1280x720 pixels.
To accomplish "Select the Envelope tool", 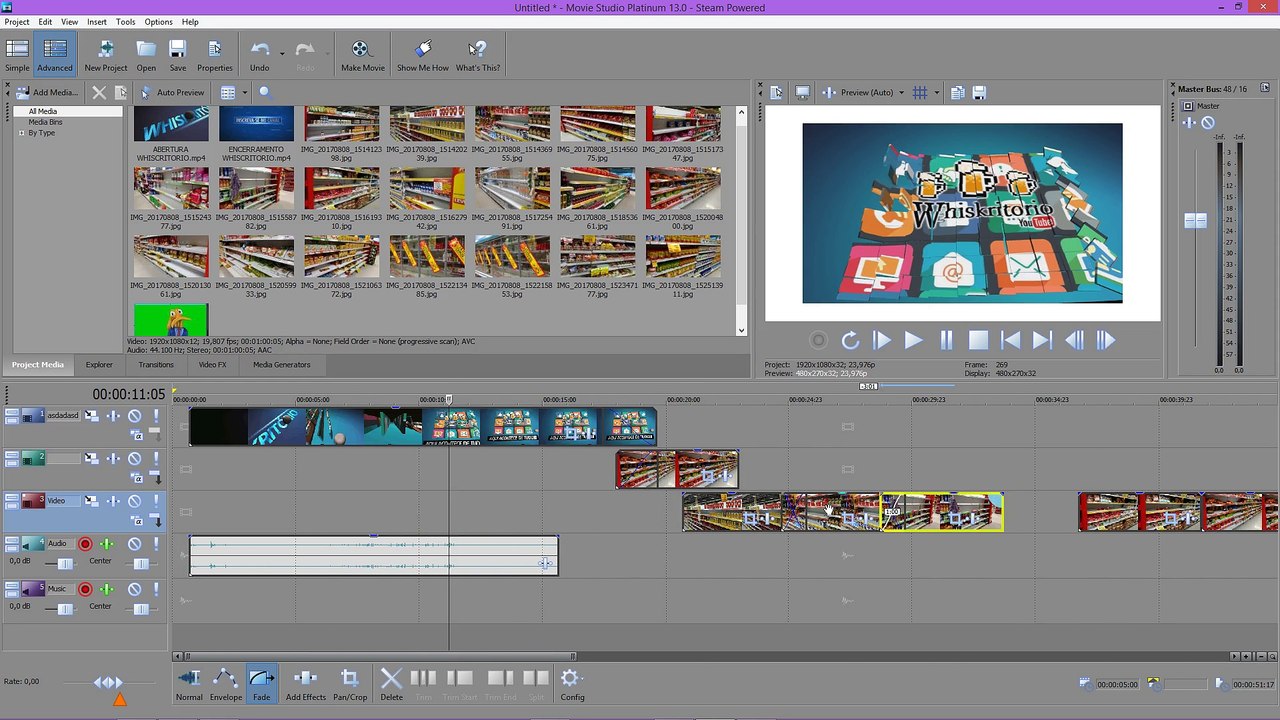I will coord(226,685).
